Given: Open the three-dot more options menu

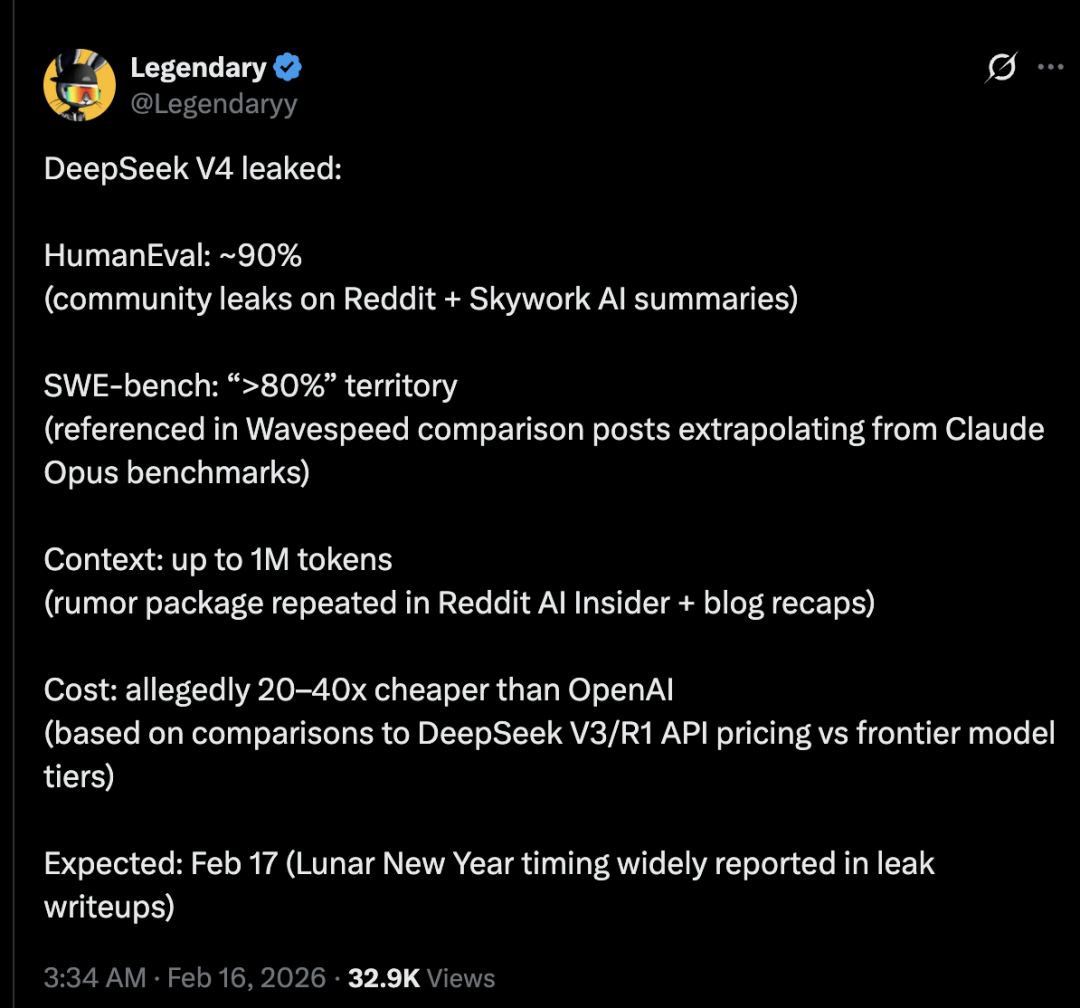Looking at the screenshot, I should [1050, 68].
